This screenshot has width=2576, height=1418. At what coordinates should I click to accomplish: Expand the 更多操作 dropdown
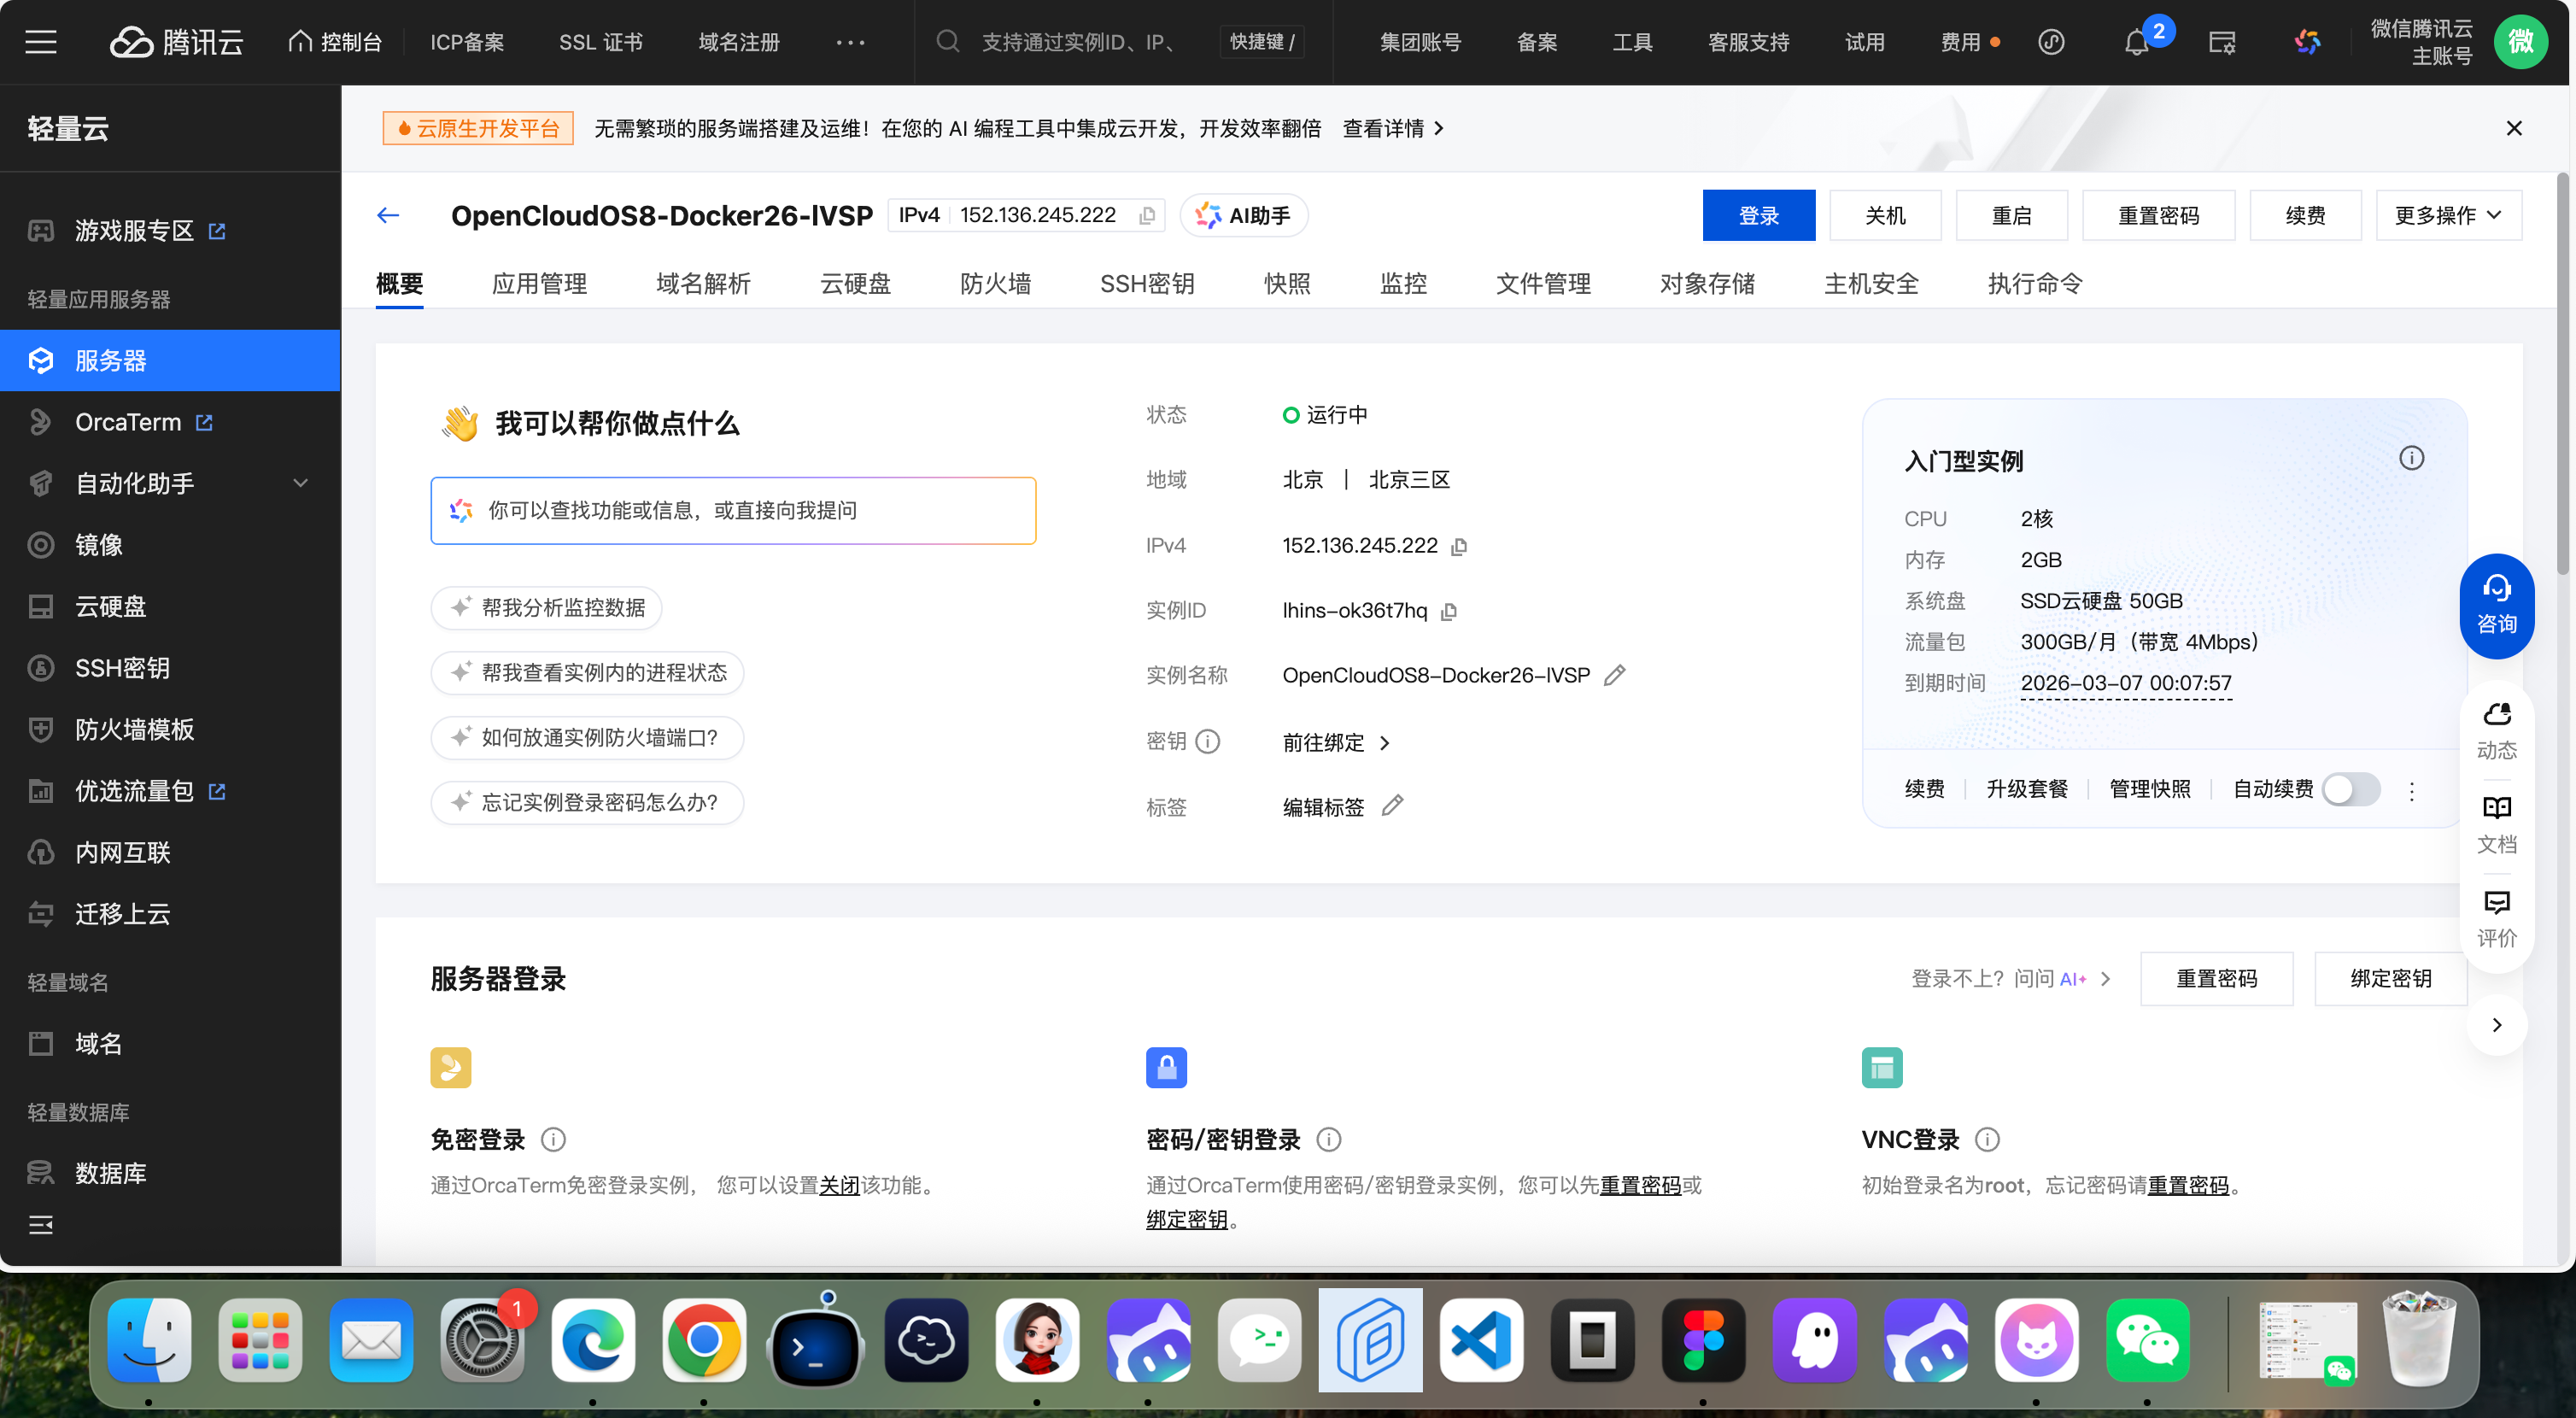pyautogui.click(x=2447, y=216)
